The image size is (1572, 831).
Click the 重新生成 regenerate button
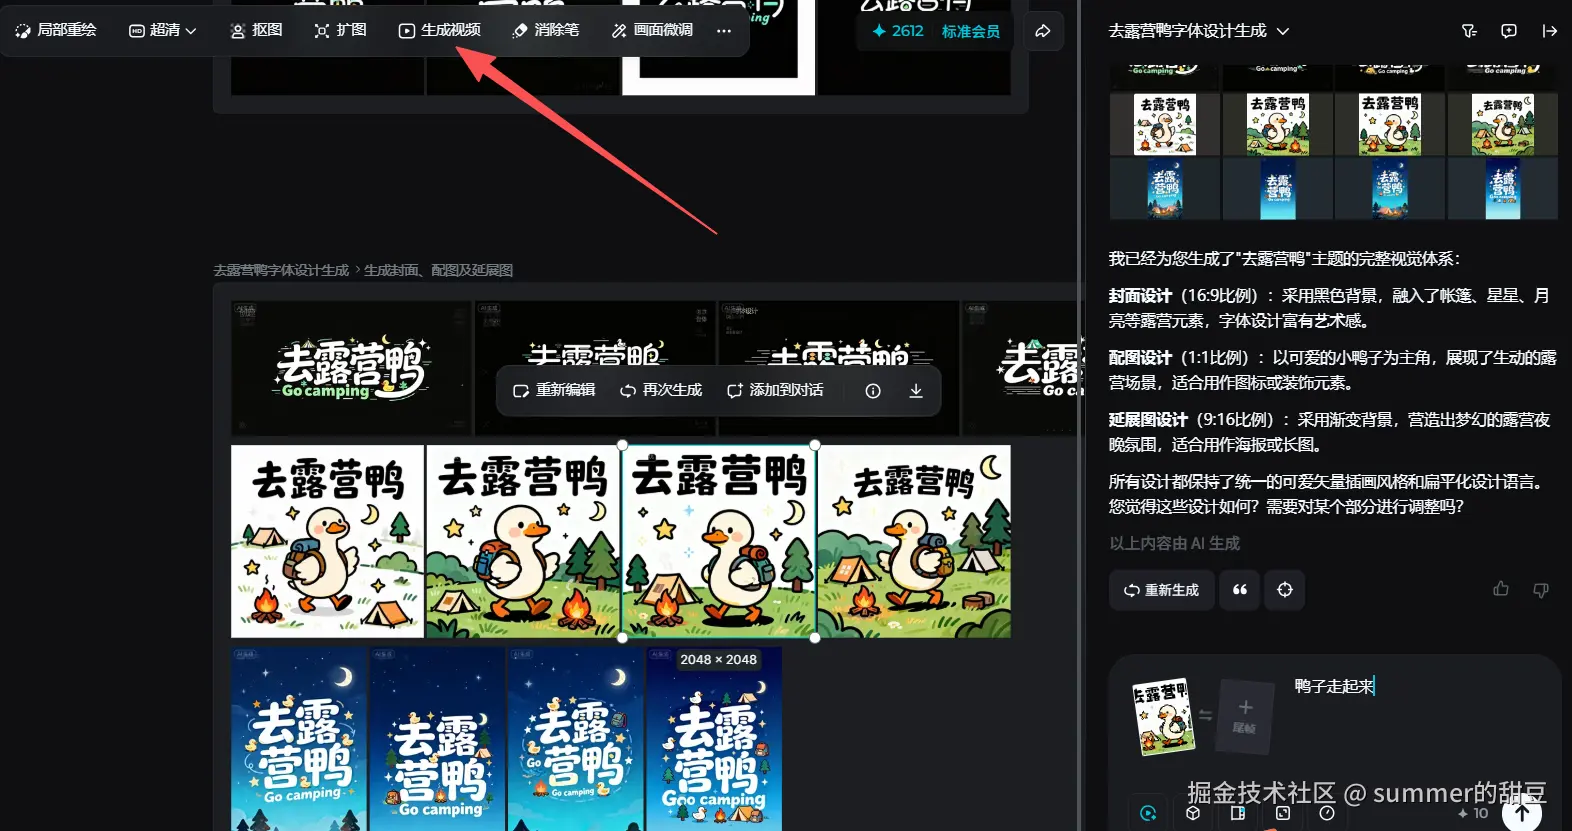point(1161,590)
